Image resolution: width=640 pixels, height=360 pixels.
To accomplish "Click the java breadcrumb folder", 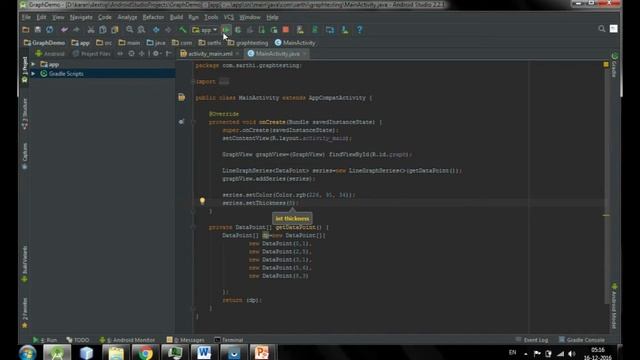I will point(156,43).
